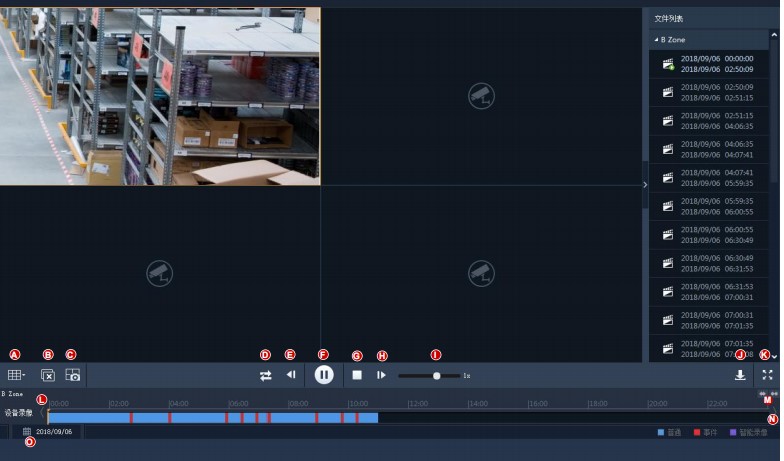Click the 2018/09/06 date field
The image size is (784, 461).
tap(54, 431)
